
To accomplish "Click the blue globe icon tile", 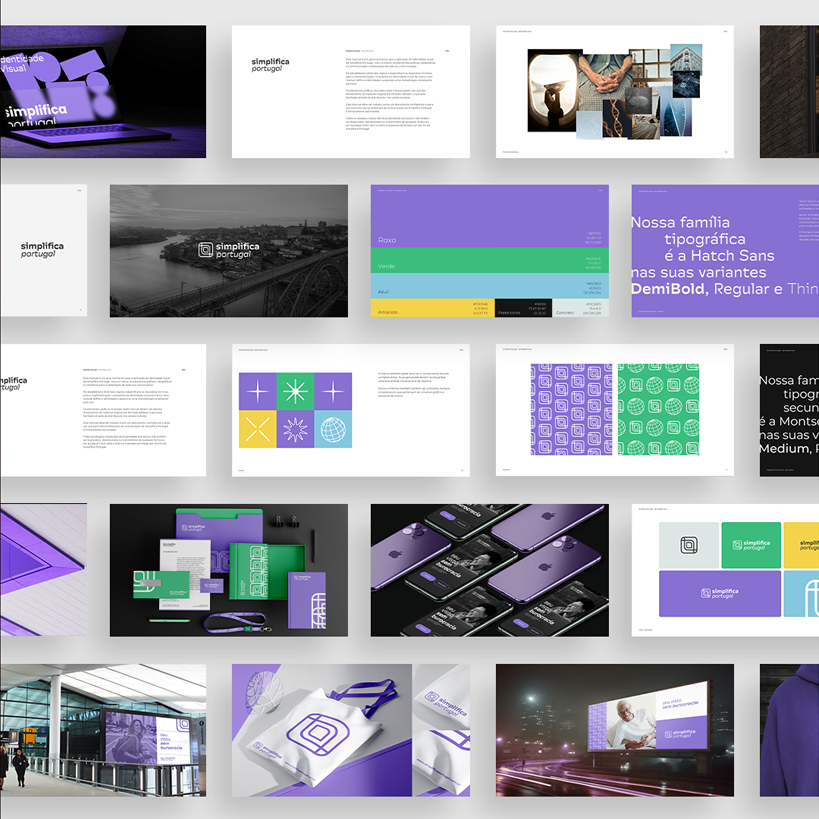I will 333,429.
